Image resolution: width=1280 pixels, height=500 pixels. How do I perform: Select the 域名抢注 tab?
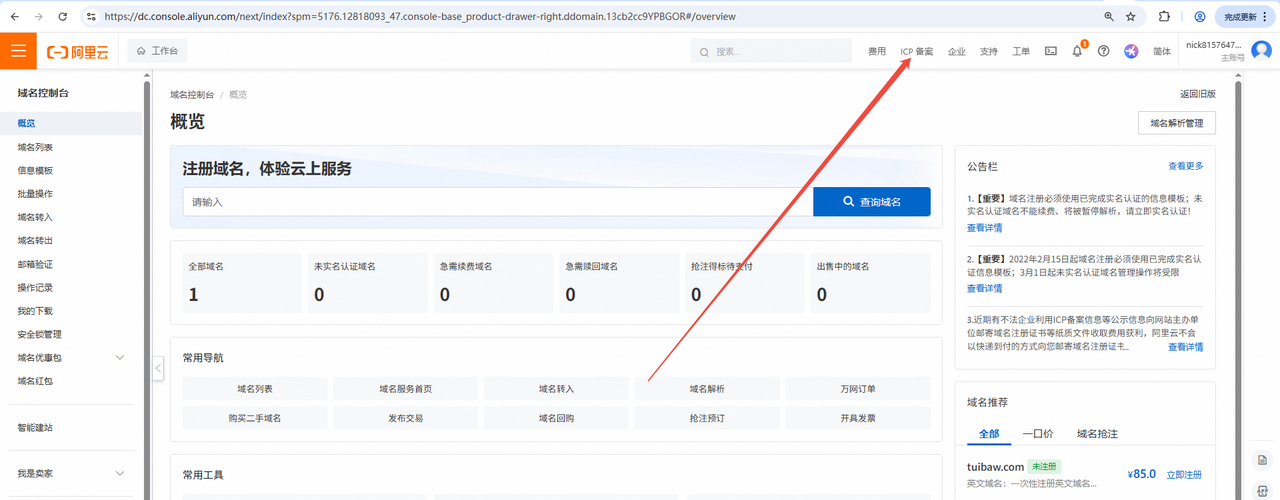click(1097, 434)
